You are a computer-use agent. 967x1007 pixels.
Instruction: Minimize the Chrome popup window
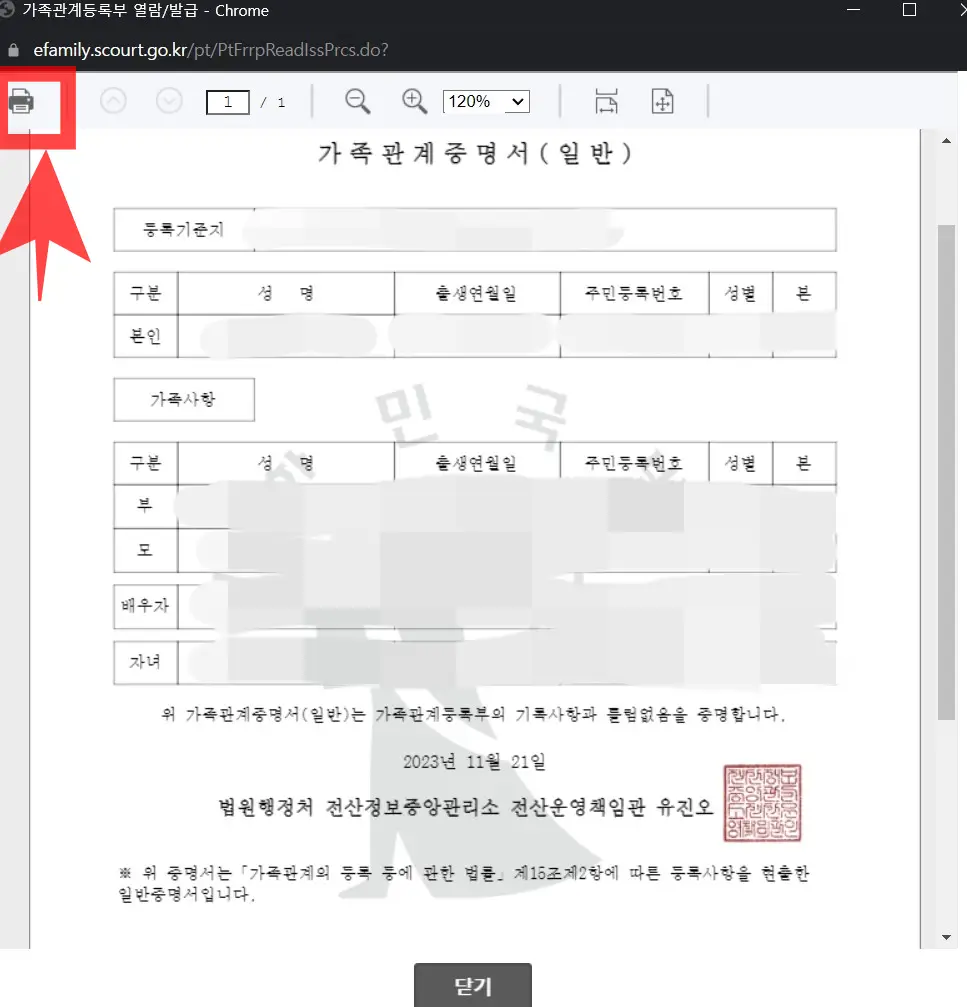tap(852, 10)
